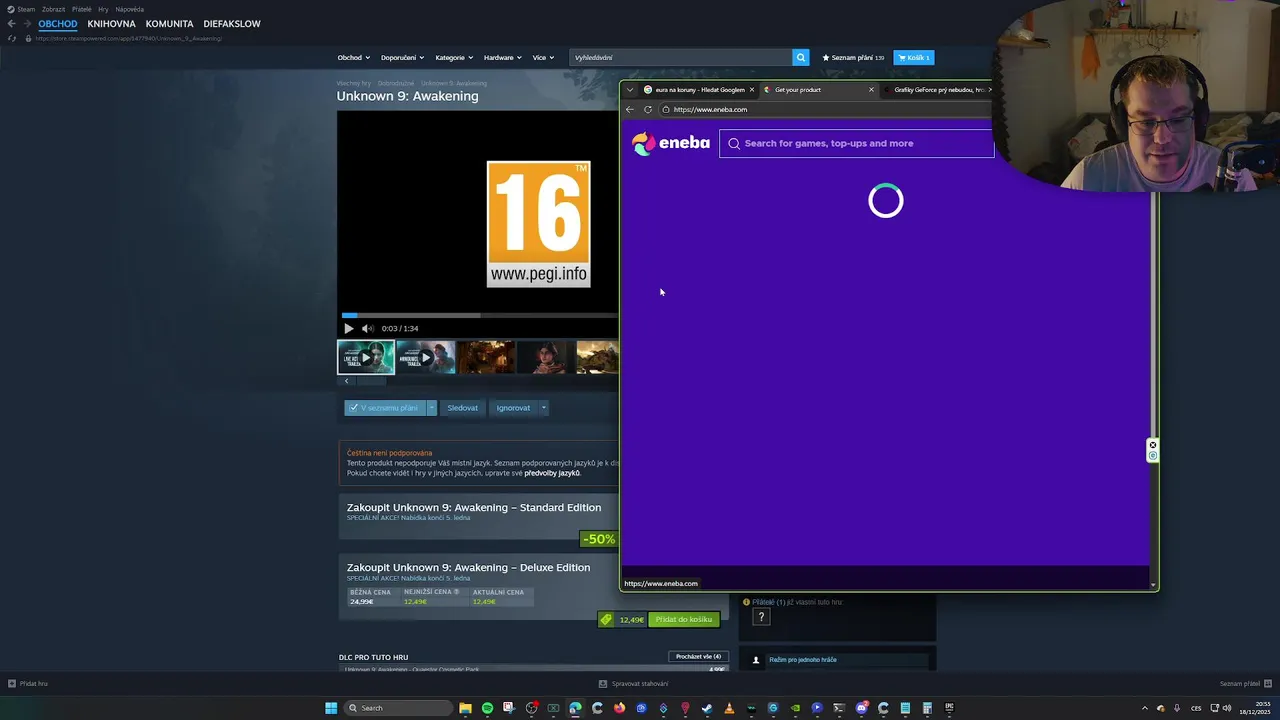This screenshot has width=1280, height=720.
Task: Click the eneba.com address bar
Action: coord(826,109)
